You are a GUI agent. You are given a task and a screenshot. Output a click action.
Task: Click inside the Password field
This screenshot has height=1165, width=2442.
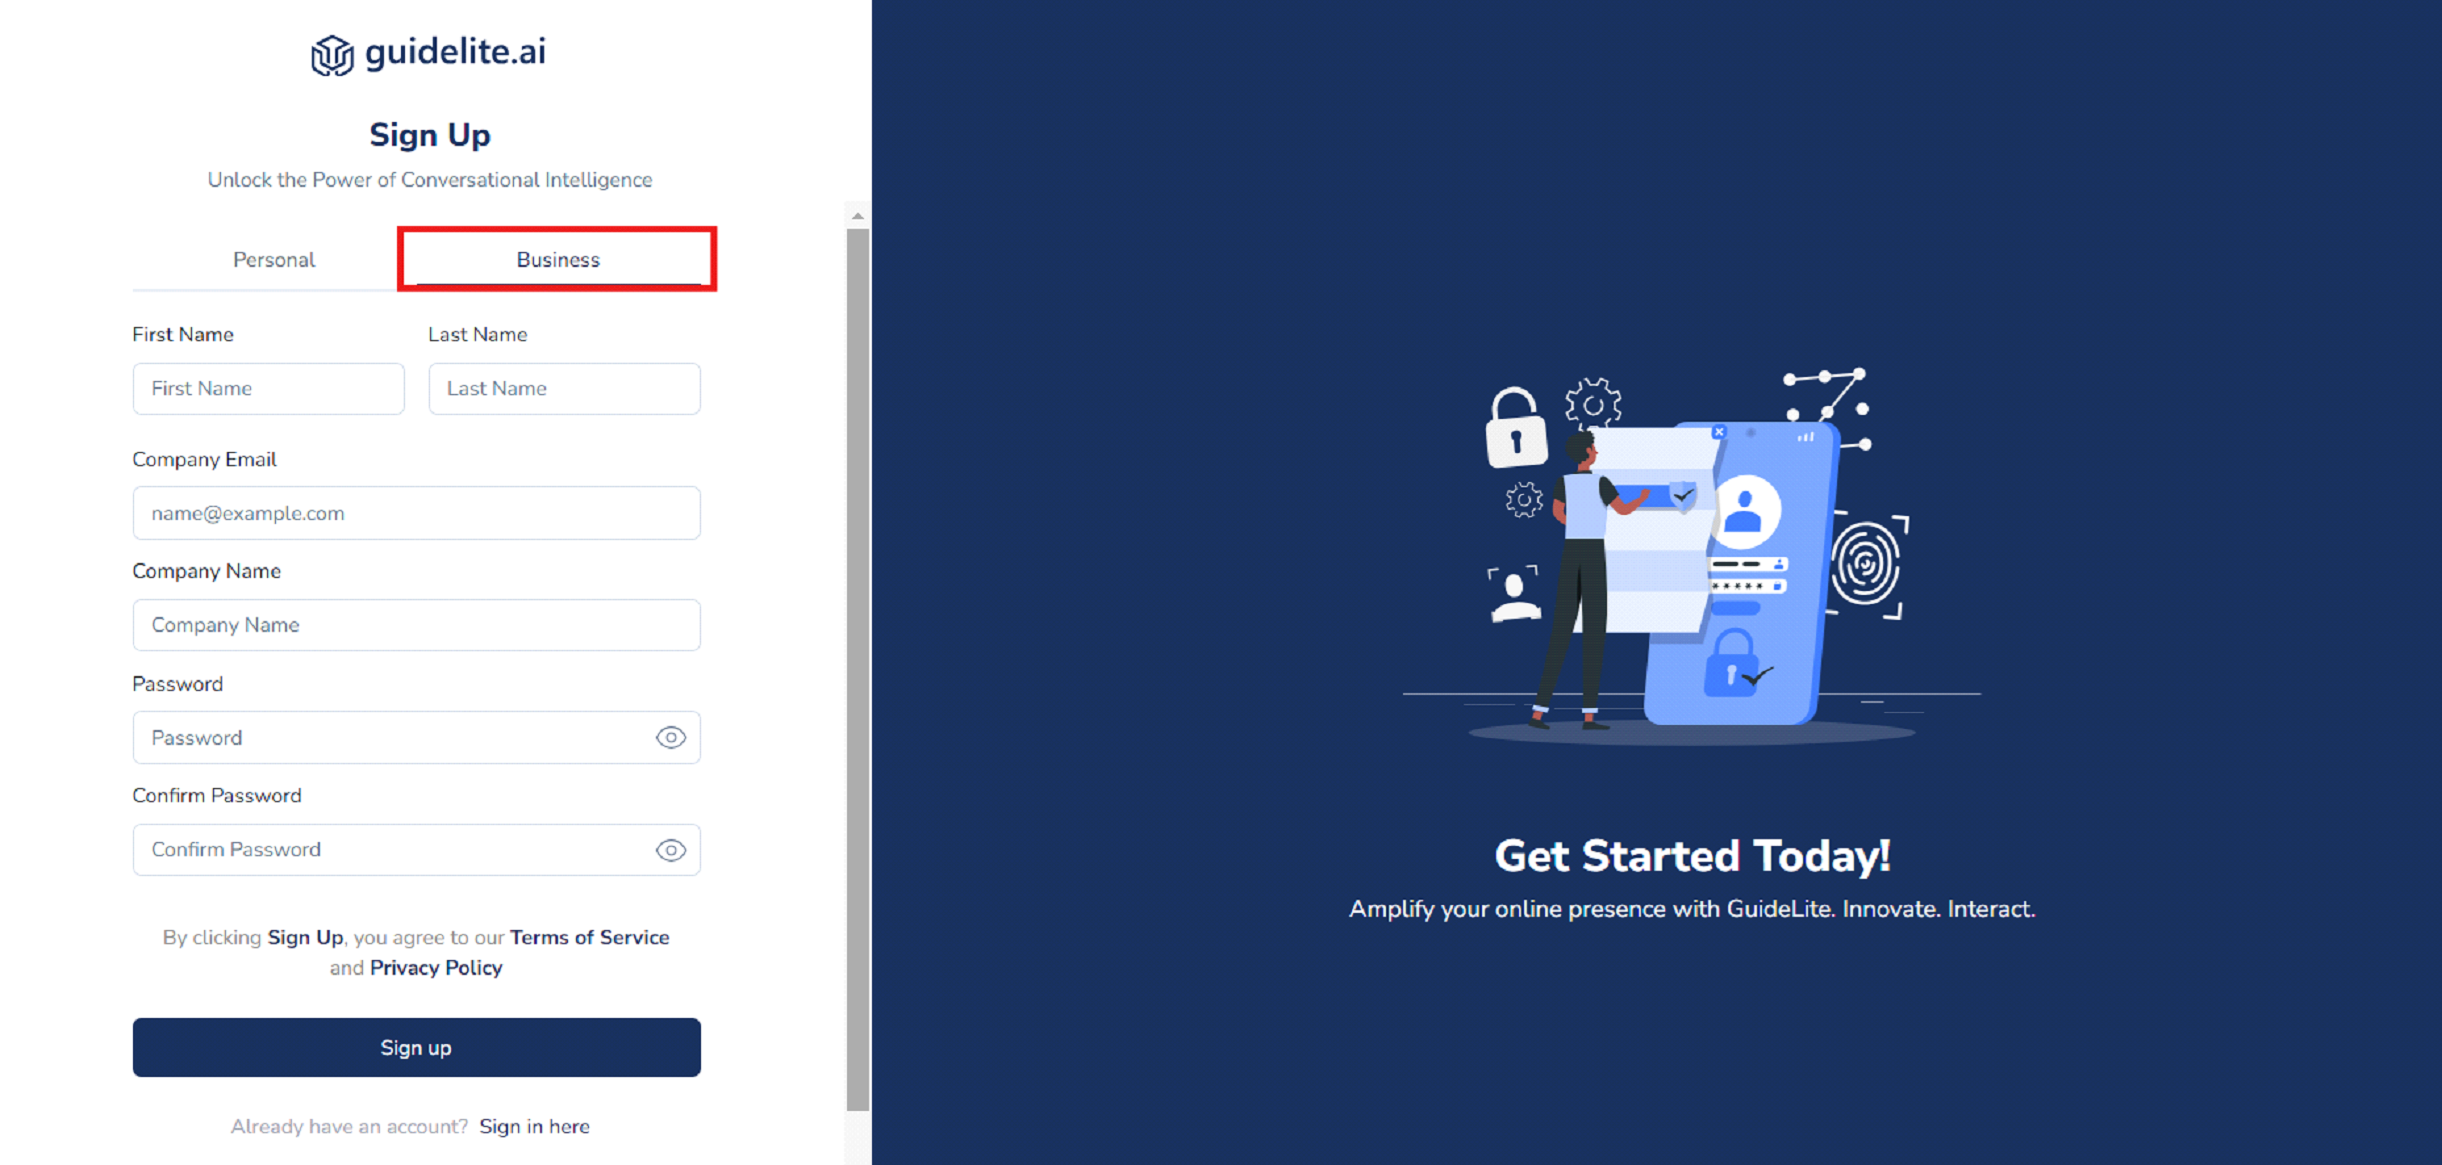click(x=390, y=738)
